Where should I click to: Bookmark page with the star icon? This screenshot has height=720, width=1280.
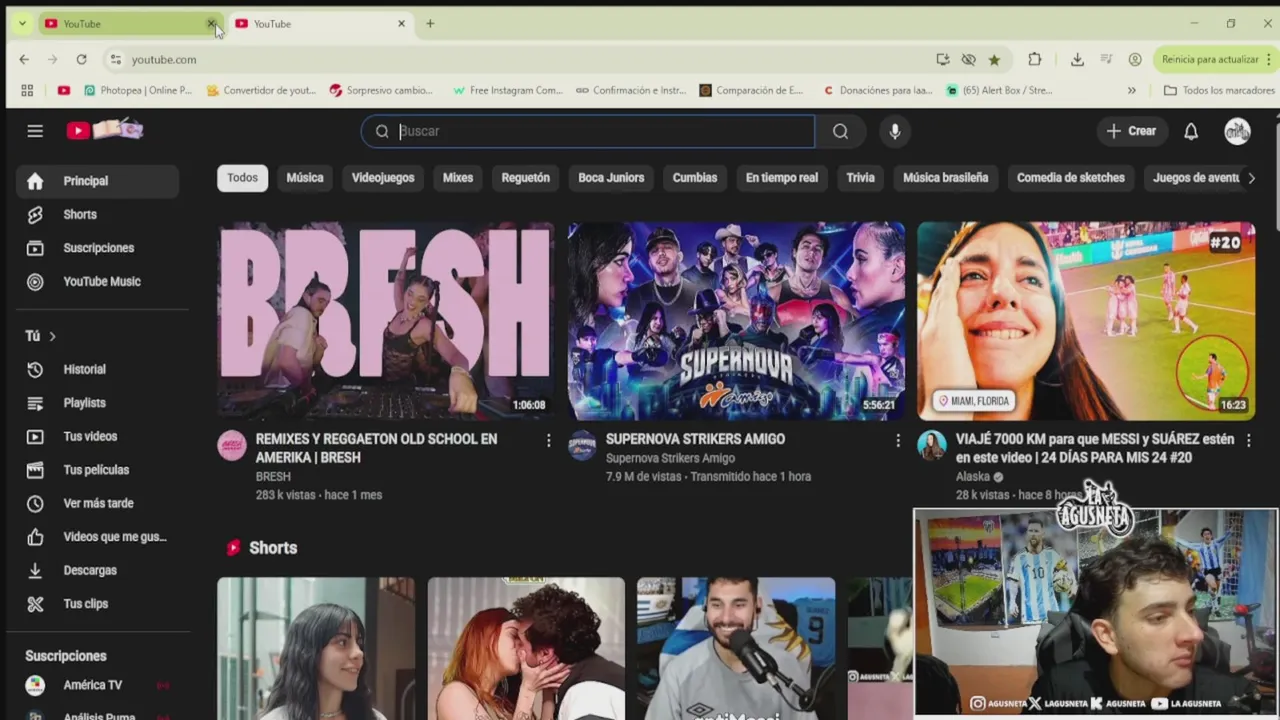point(994,59)
